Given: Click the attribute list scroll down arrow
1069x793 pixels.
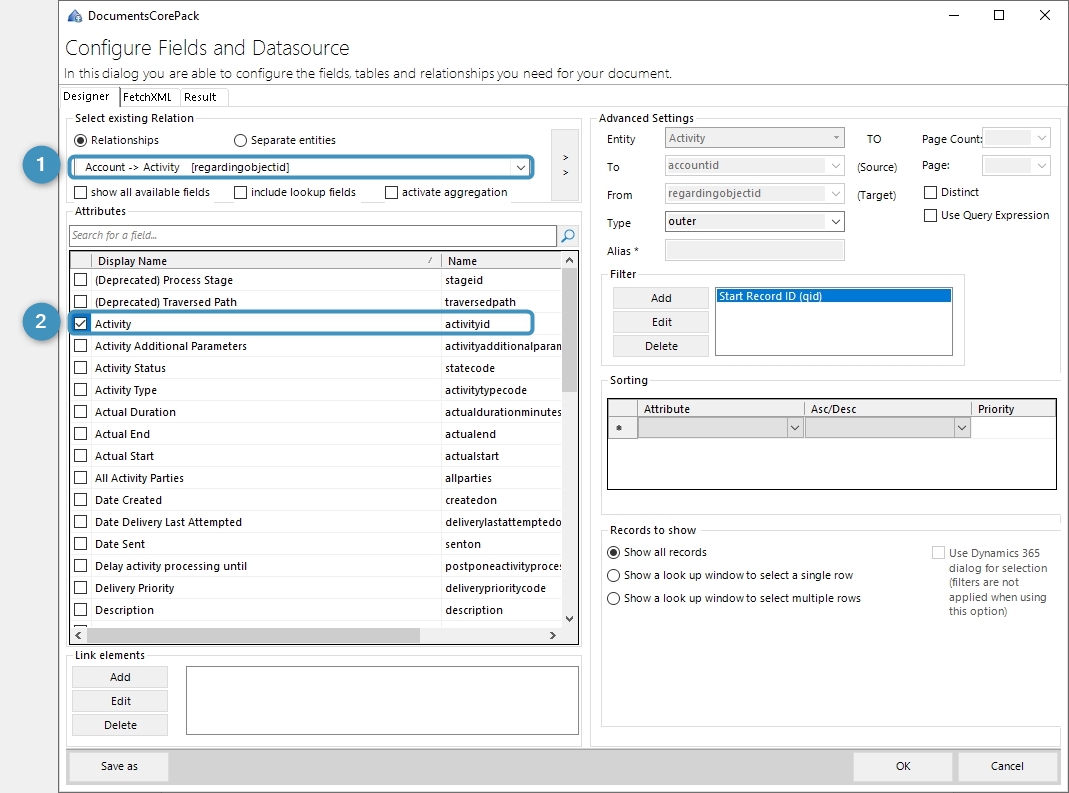Looking at the screenshot, I should coord(569,618).
